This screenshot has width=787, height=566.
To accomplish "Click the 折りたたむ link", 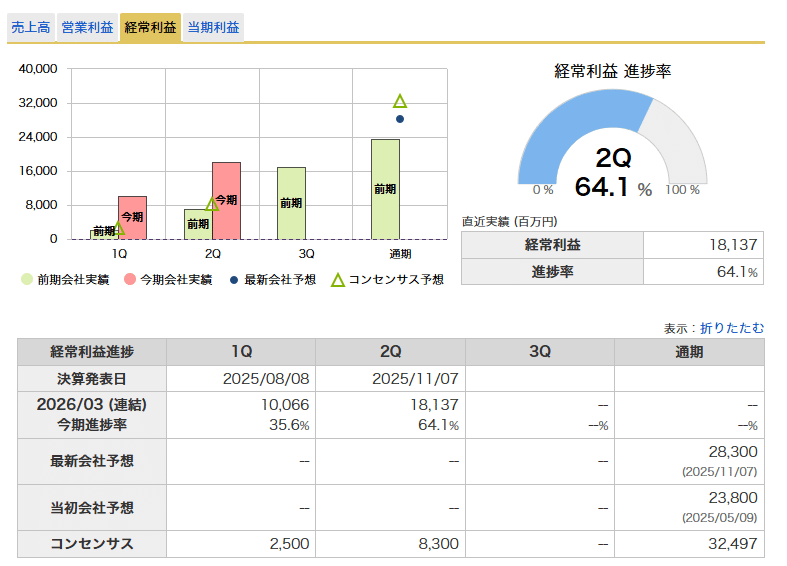I will [x=732, y=328].
